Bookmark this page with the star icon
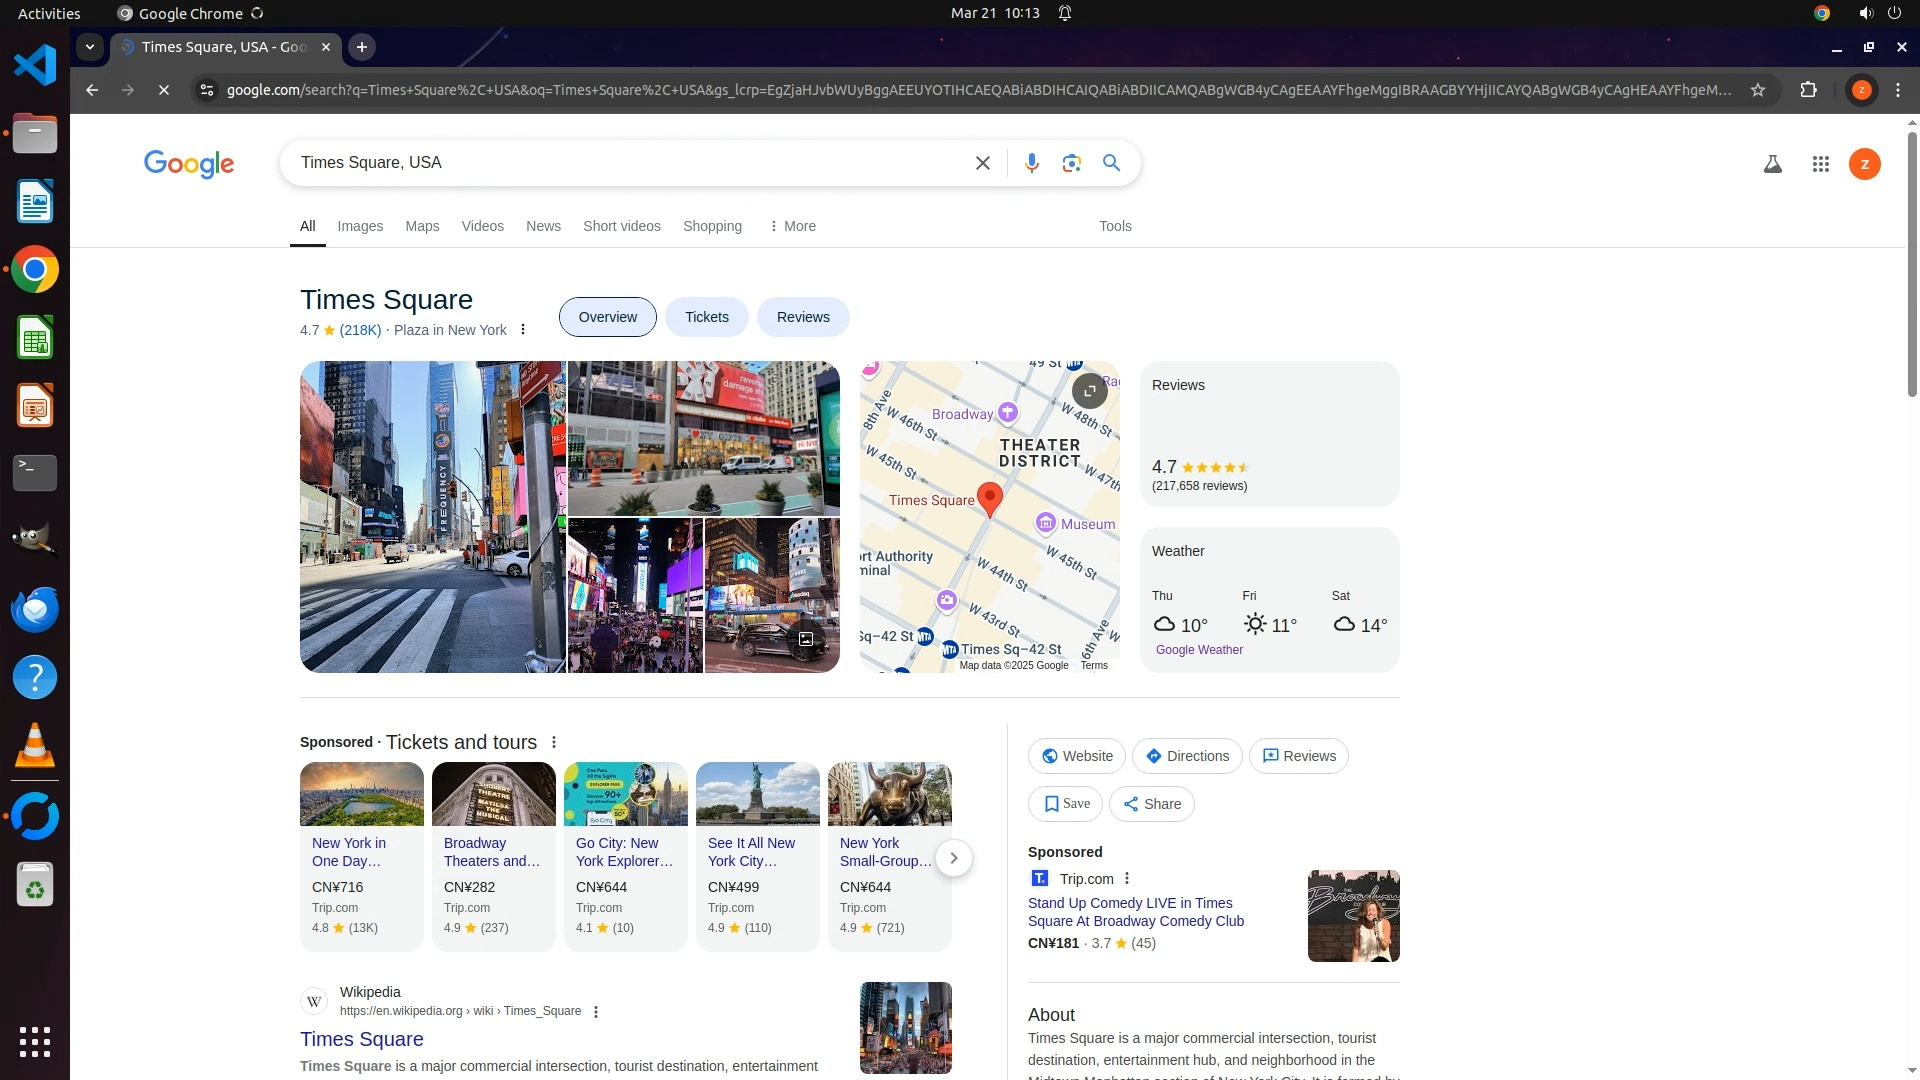1920x1080 pixels. (1757, 90)
